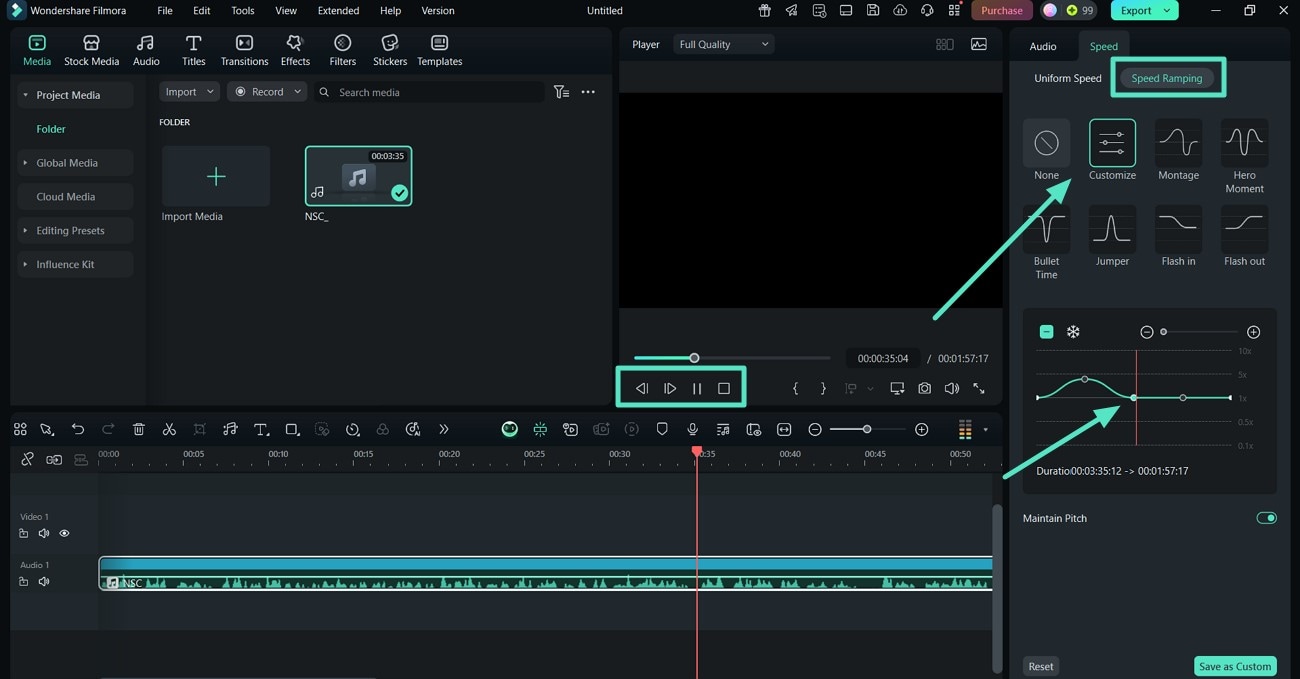This screenshot has width=1300, height=679.
Task: Open the Stock Media panel
Action: click(x=91, y=50)
